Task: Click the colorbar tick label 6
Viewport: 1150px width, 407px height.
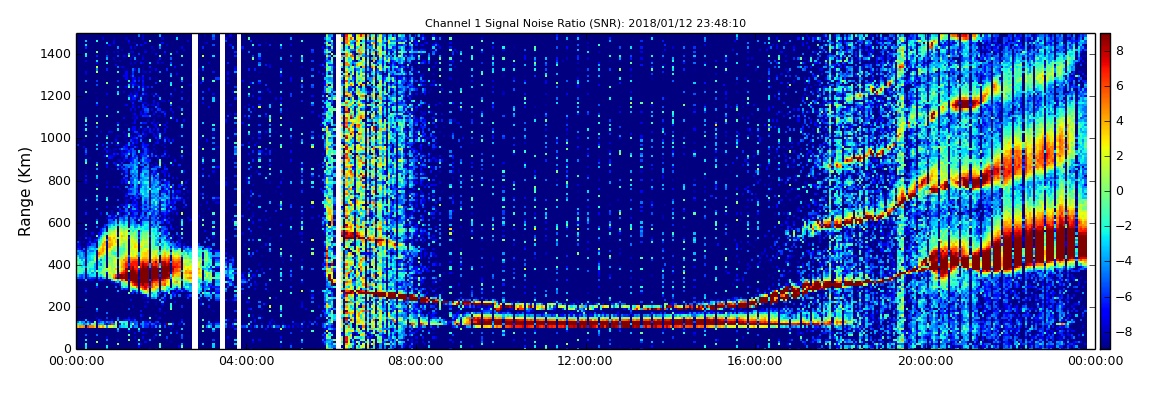Action: click(x=1120, y=86)
